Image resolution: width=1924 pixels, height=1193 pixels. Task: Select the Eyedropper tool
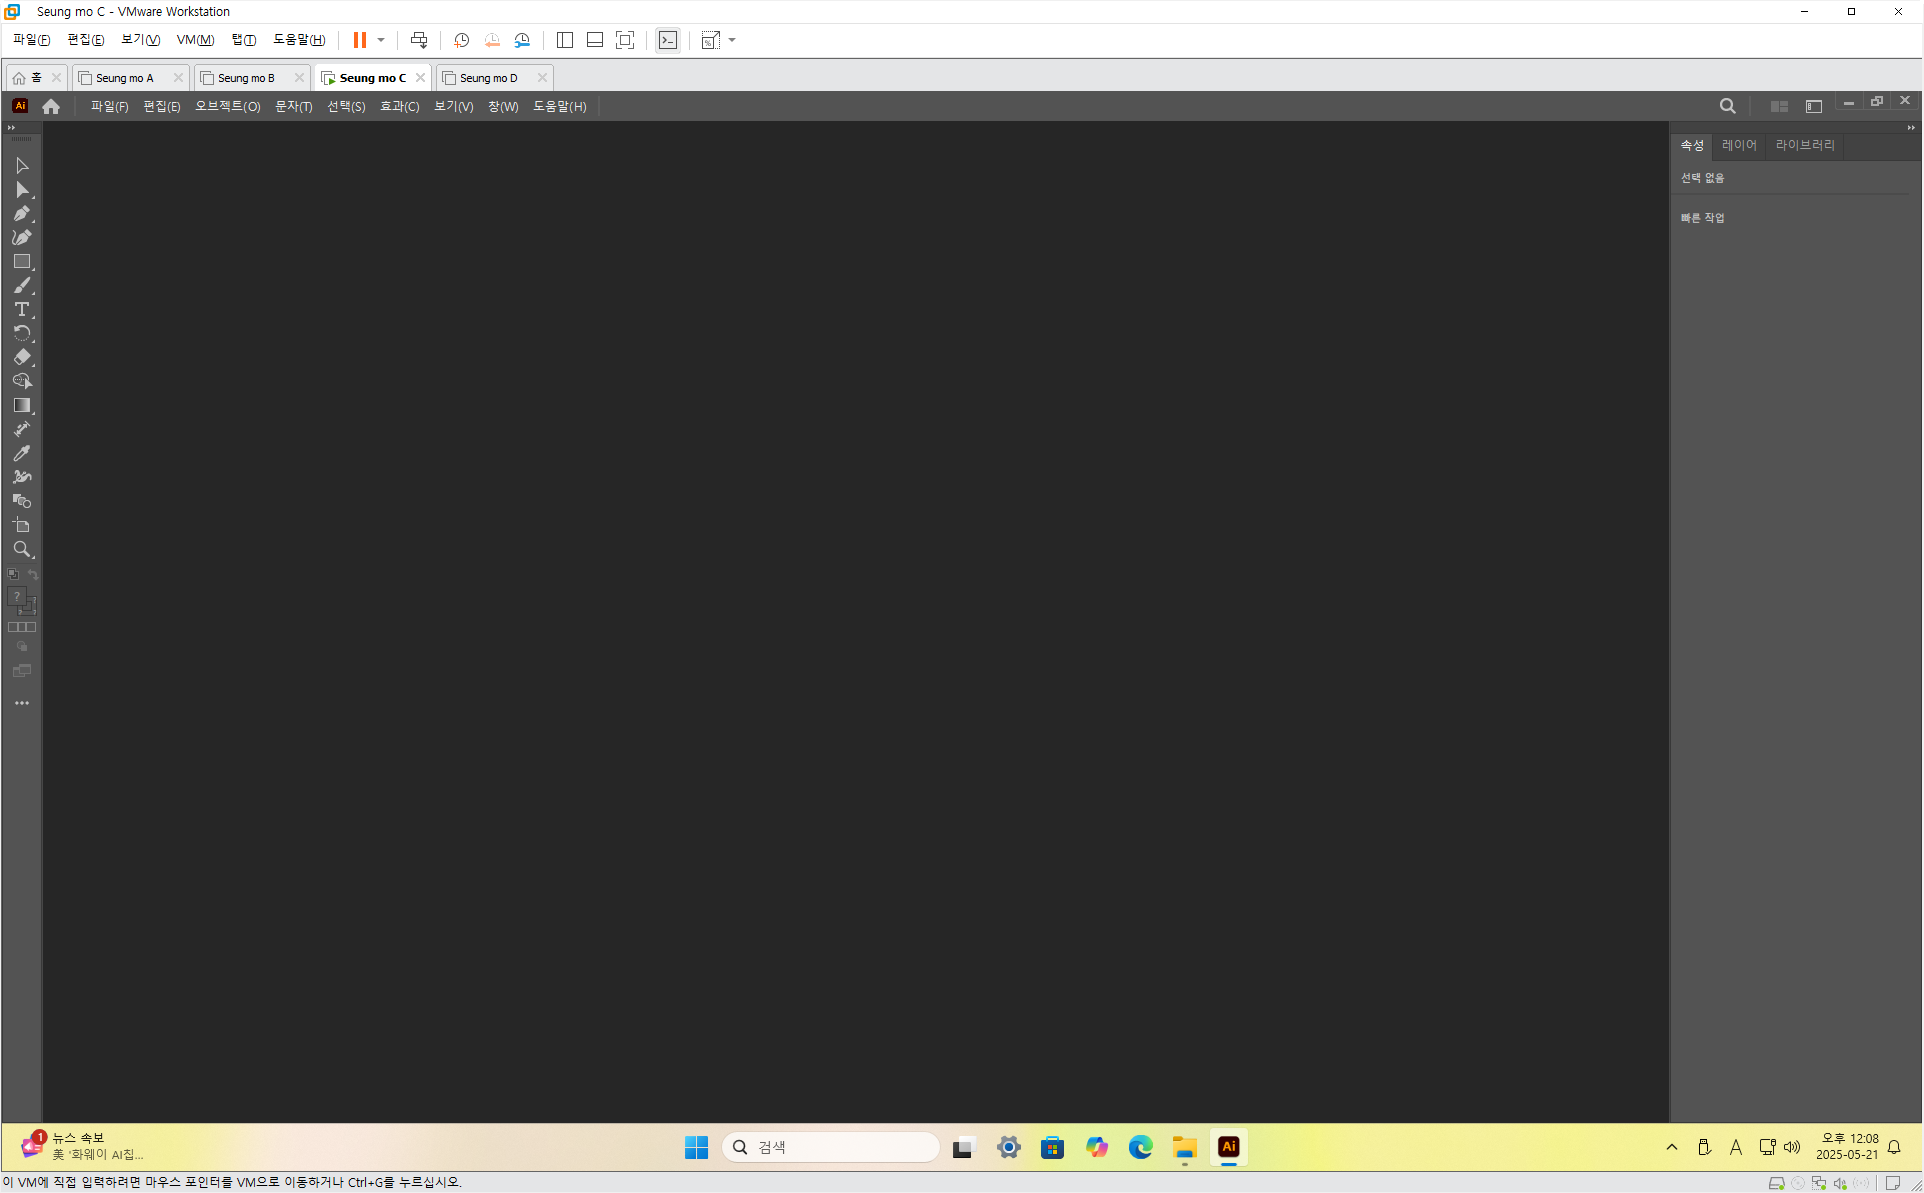(21, 453)
